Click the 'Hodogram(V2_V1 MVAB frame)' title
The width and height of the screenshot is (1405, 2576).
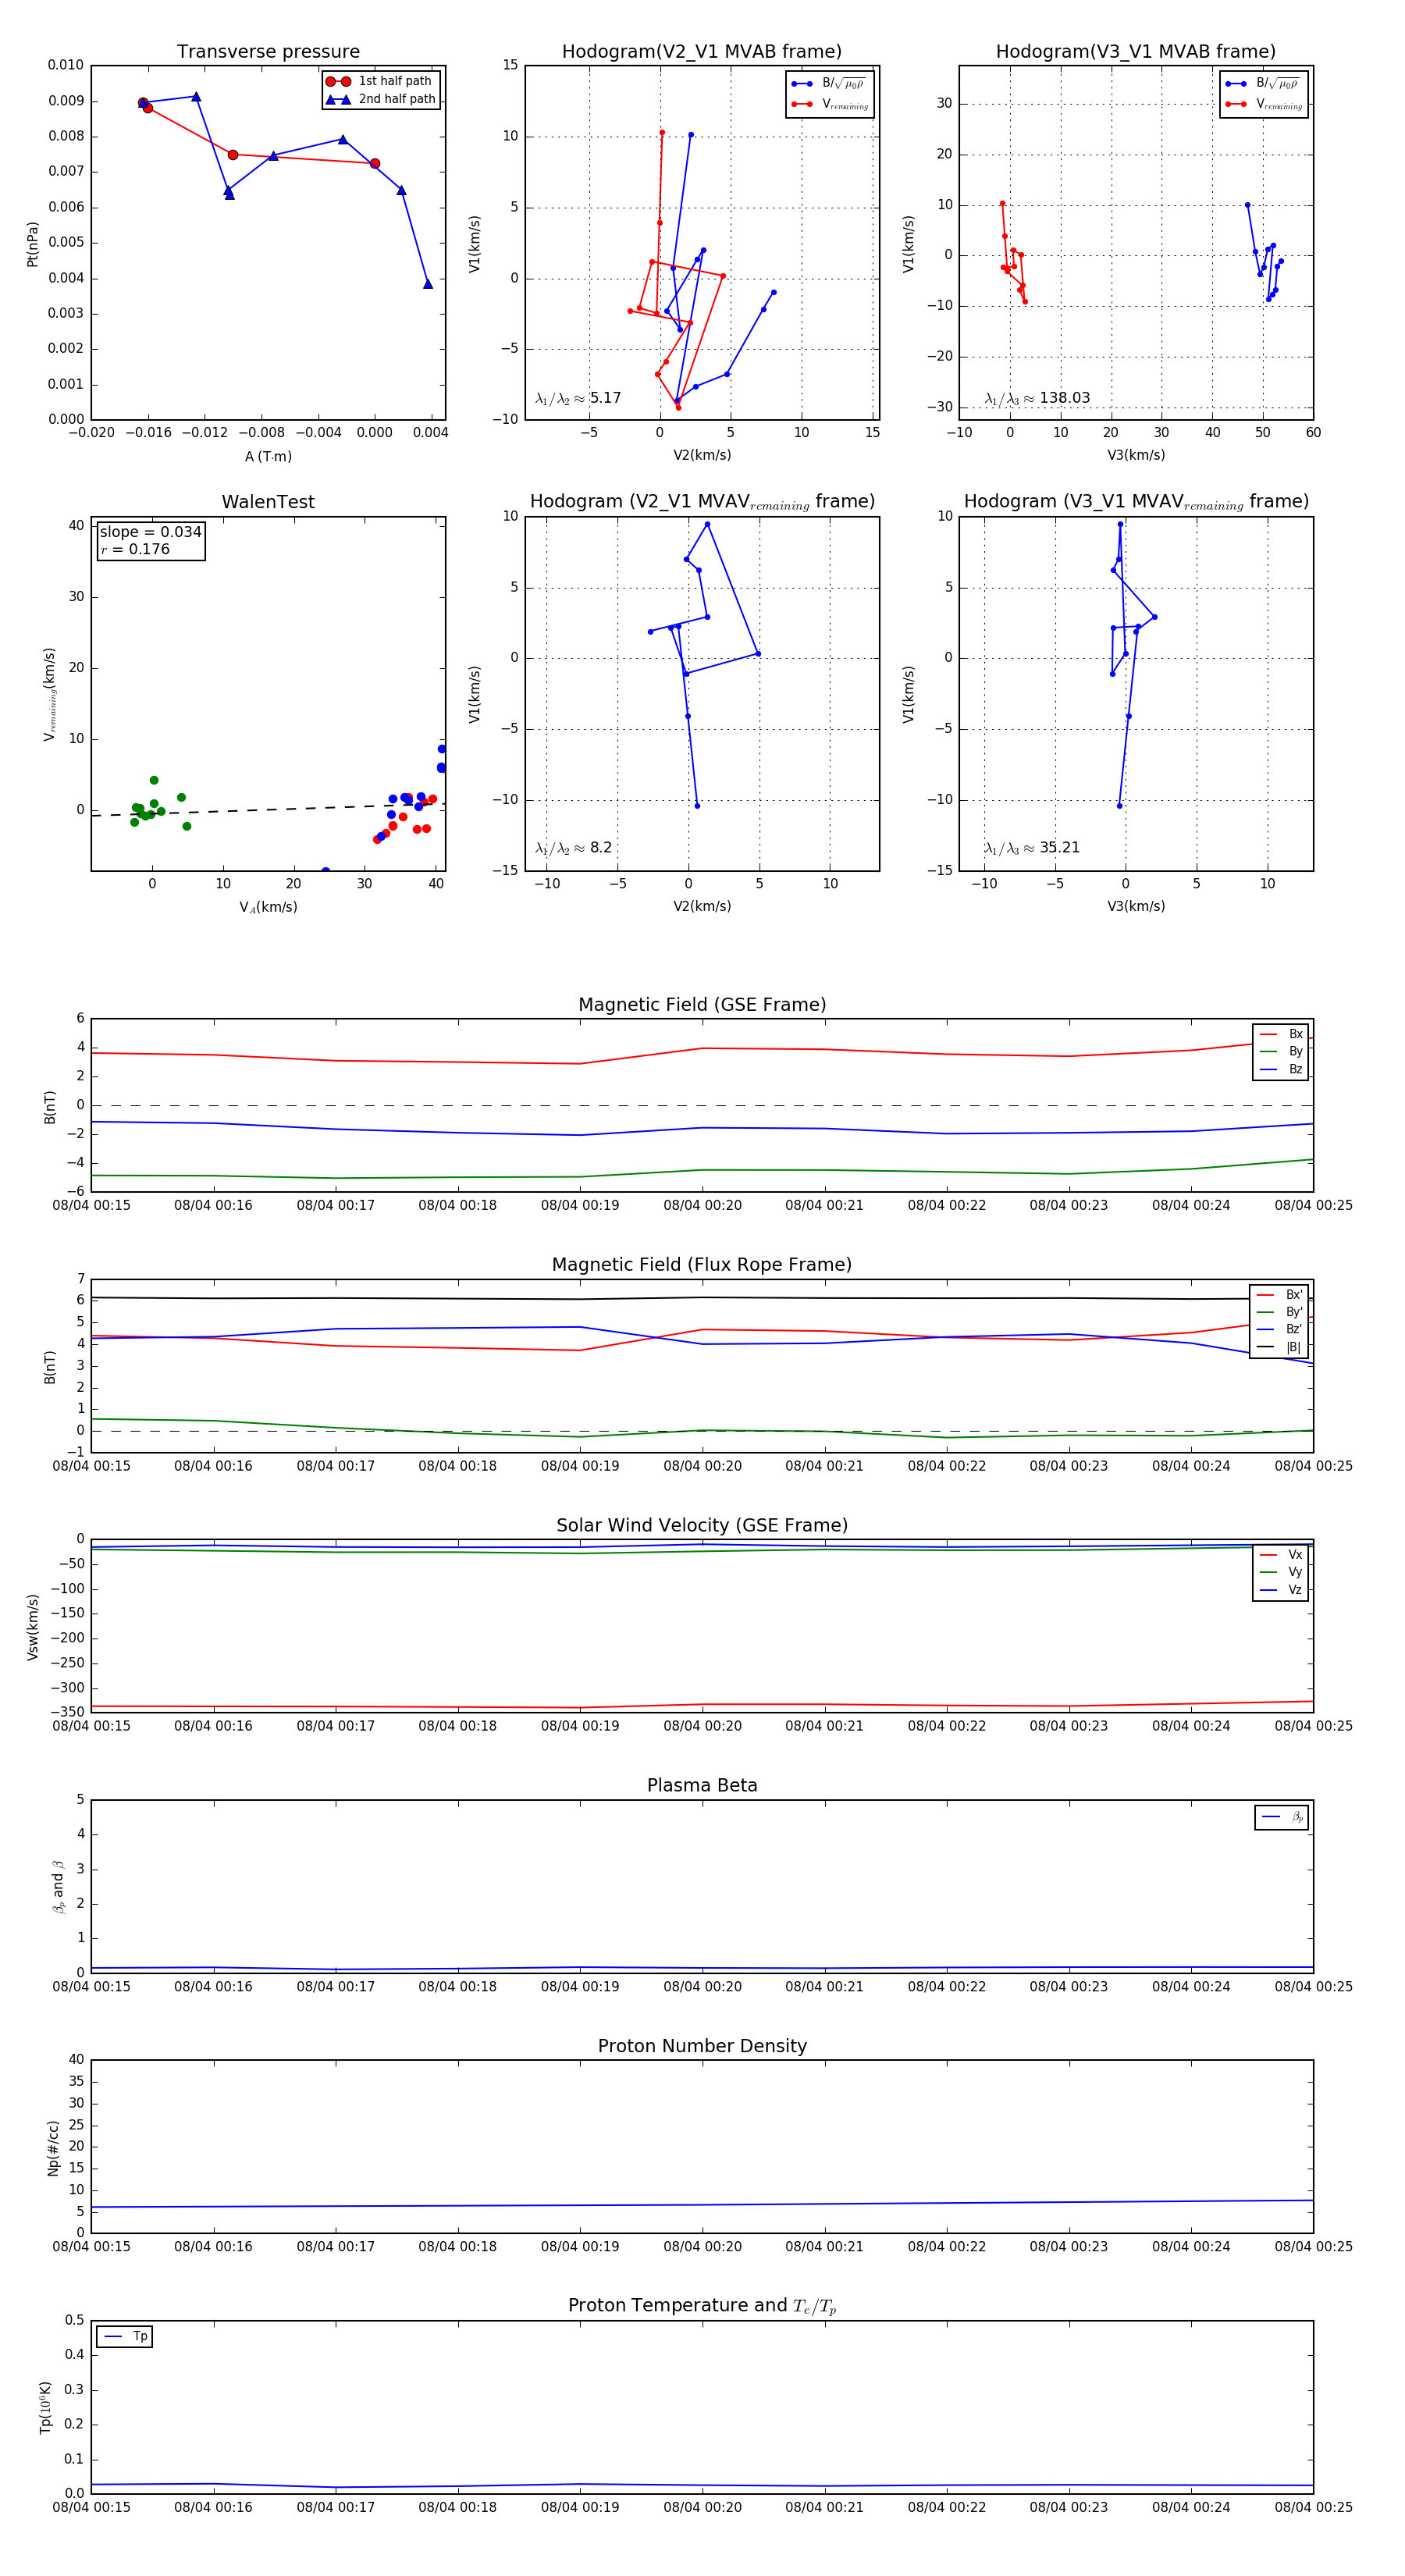point(702,52)
